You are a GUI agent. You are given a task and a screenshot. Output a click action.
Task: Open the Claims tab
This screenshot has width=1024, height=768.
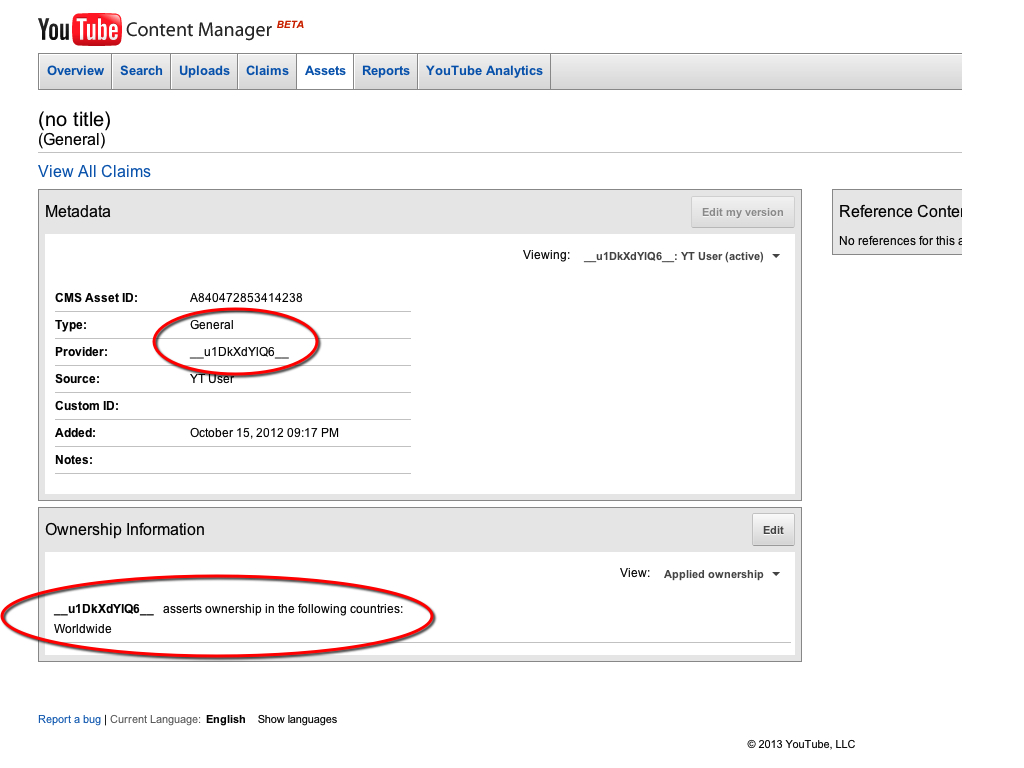pos(267,71)
